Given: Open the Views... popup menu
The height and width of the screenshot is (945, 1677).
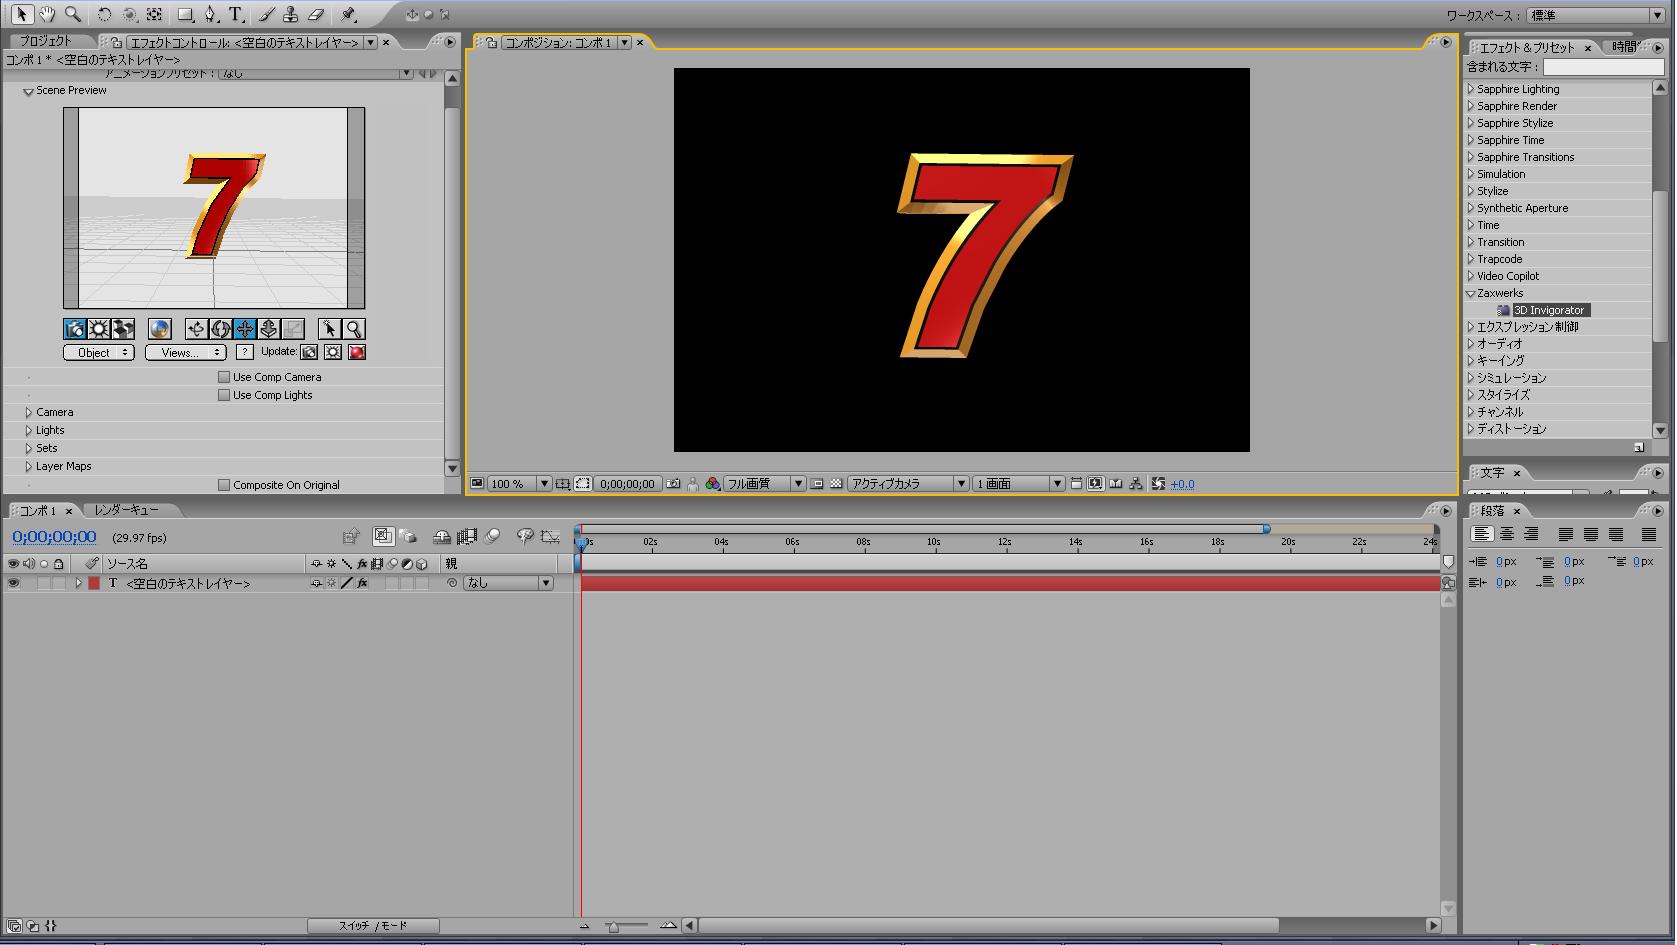Looking at the screenshot, I should point(186,352).
